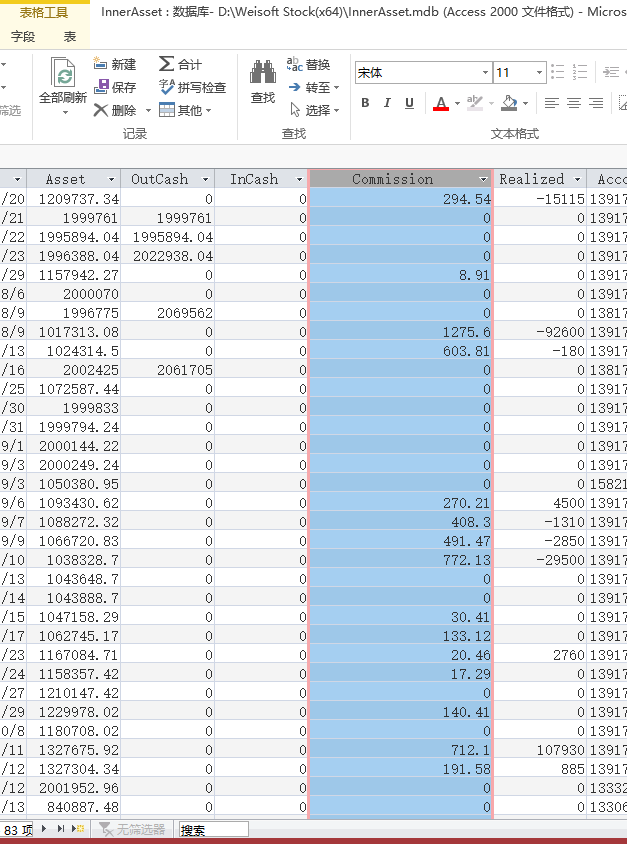Switch to the 表 (Table) tab
The image size is (627, 844).
coord(70,36)
